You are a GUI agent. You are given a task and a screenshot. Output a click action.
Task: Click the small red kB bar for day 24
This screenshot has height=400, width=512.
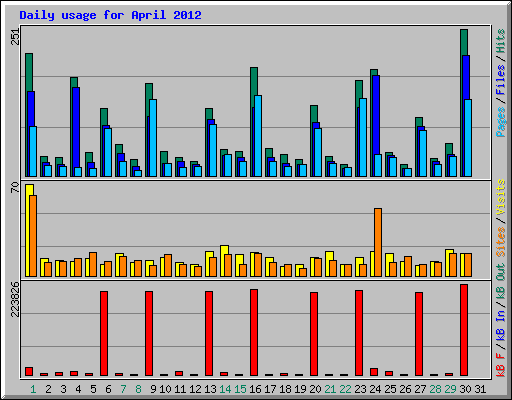pyautogui.click(x=374, y=372)
